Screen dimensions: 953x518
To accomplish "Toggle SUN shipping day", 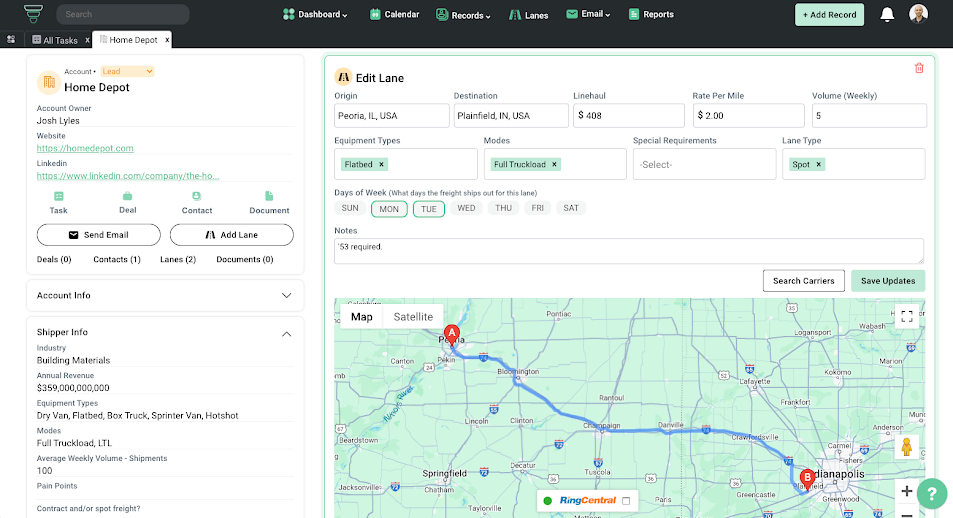I will tap(349, 208).
